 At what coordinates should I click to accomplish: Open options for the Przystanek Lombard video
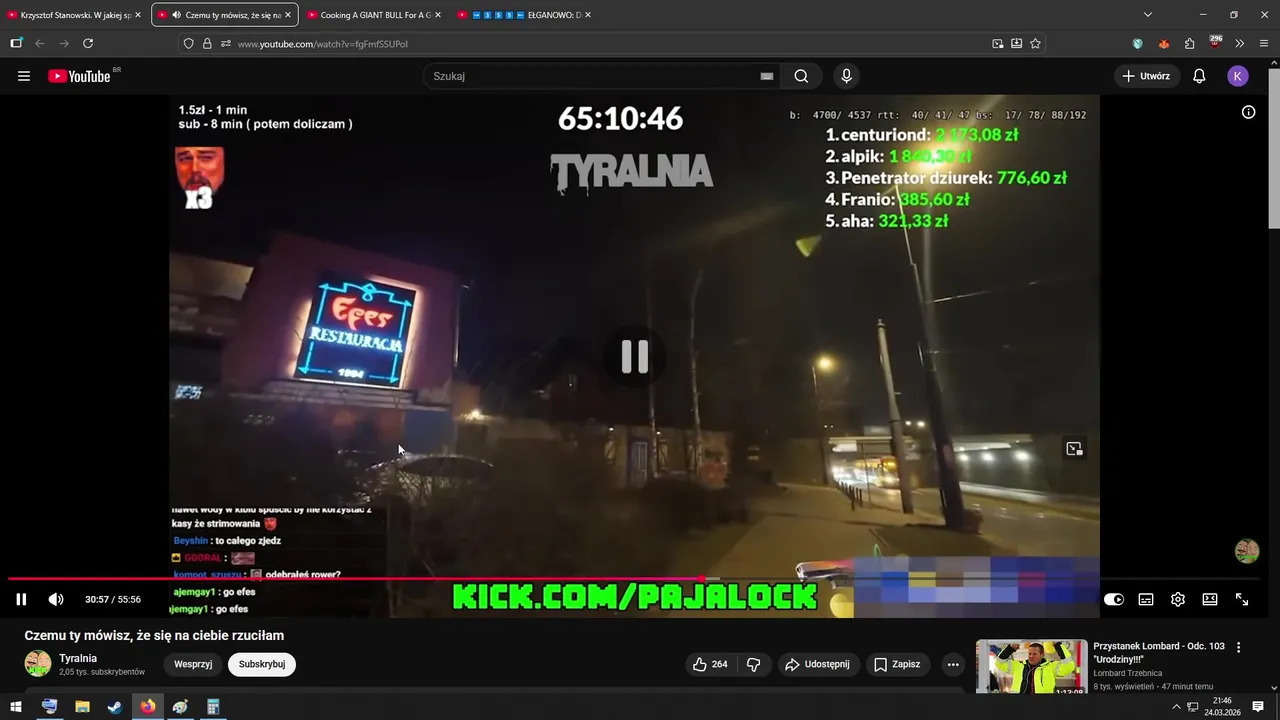click(x=1238, y=648)
